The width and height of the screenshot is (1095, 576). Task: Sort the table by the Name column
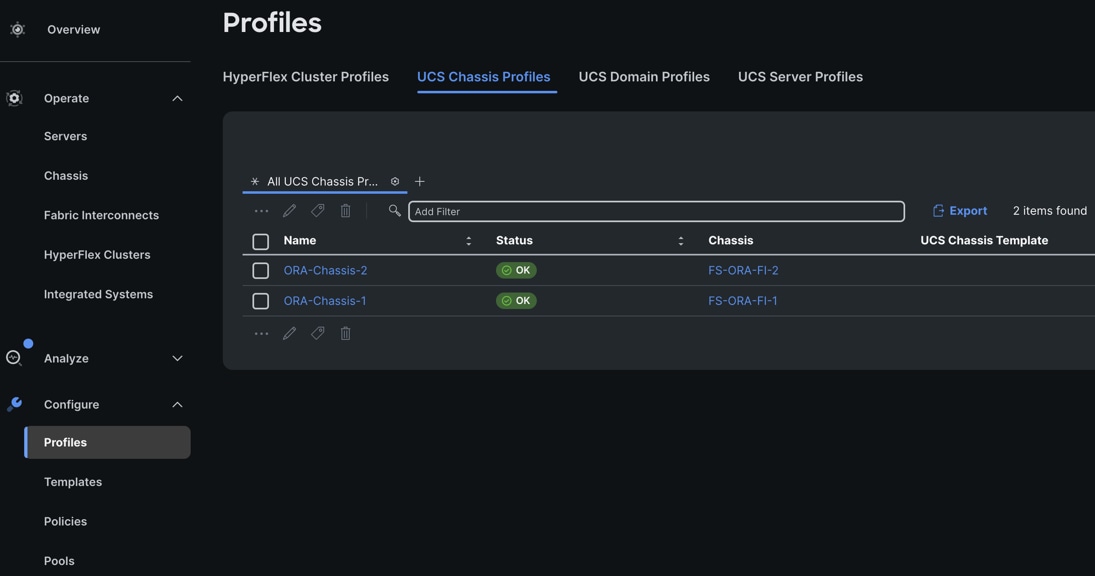pos(468,241)
